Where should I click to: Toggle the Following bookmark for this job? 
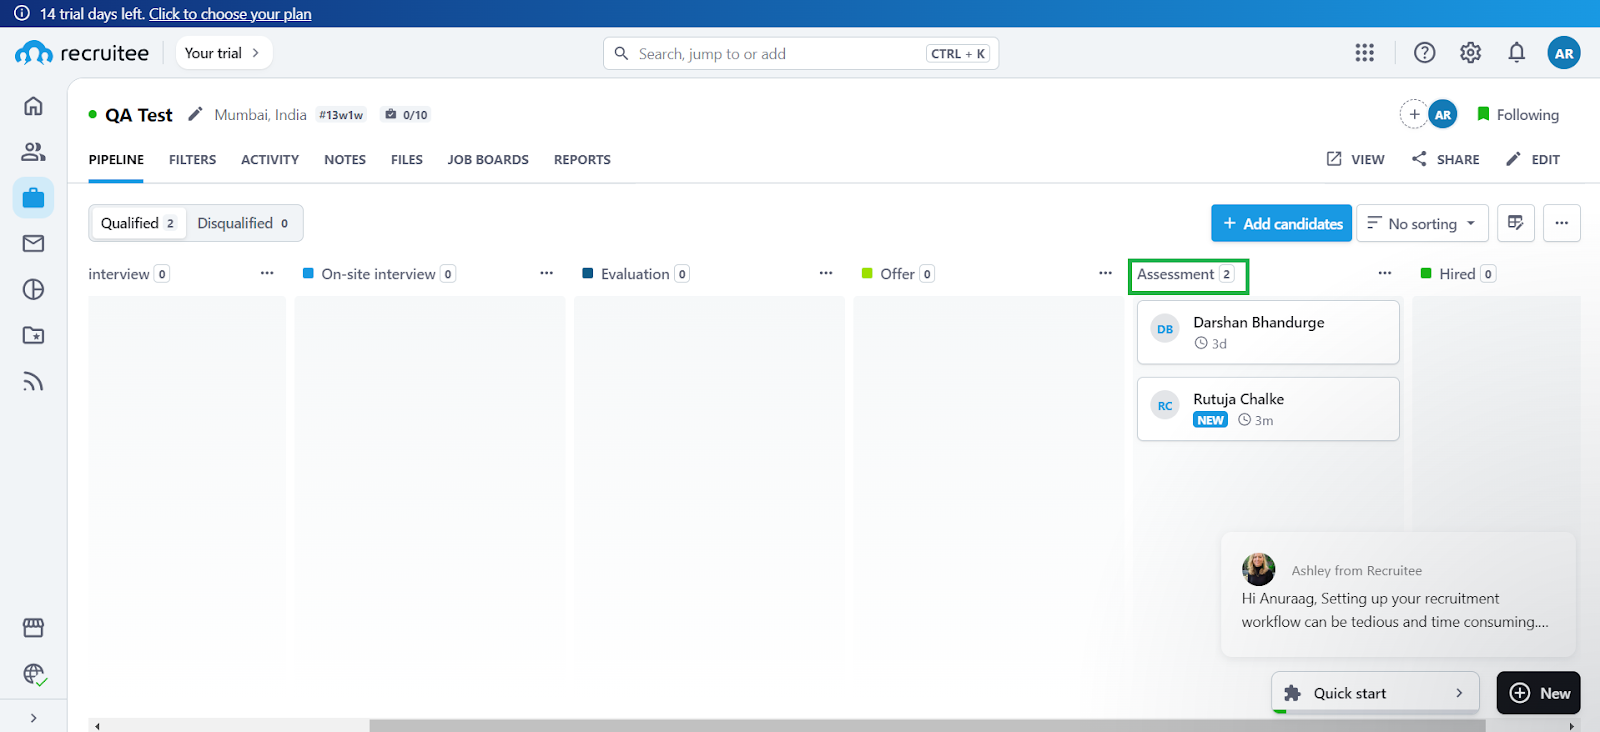point(1517,115)
